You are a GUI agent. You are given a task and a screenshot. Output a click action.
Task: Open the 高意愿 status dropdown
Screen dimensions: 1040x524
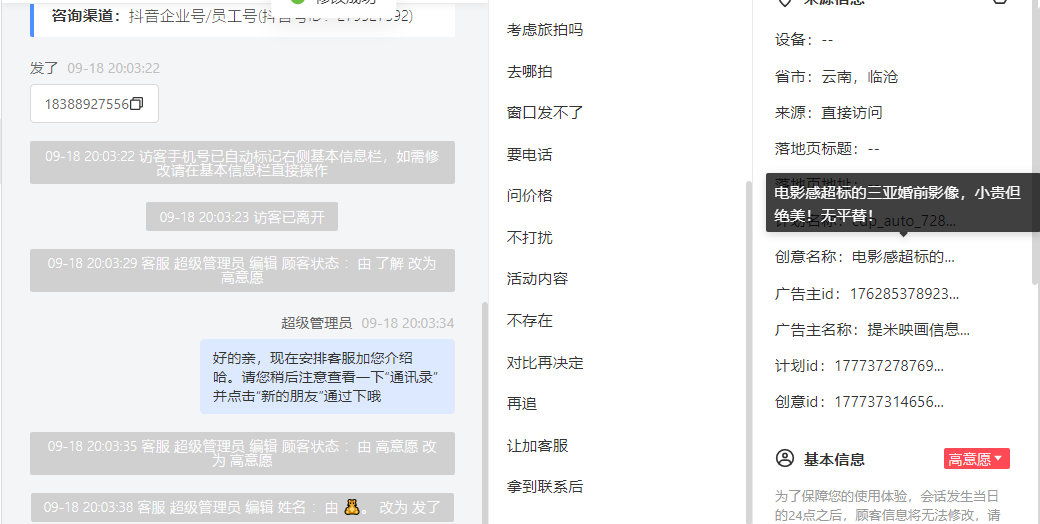click(976, 458)
